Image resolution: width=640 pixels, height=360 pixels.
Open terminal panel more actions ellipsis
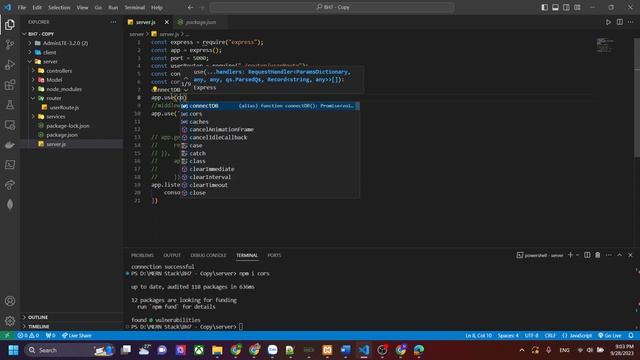609,255
